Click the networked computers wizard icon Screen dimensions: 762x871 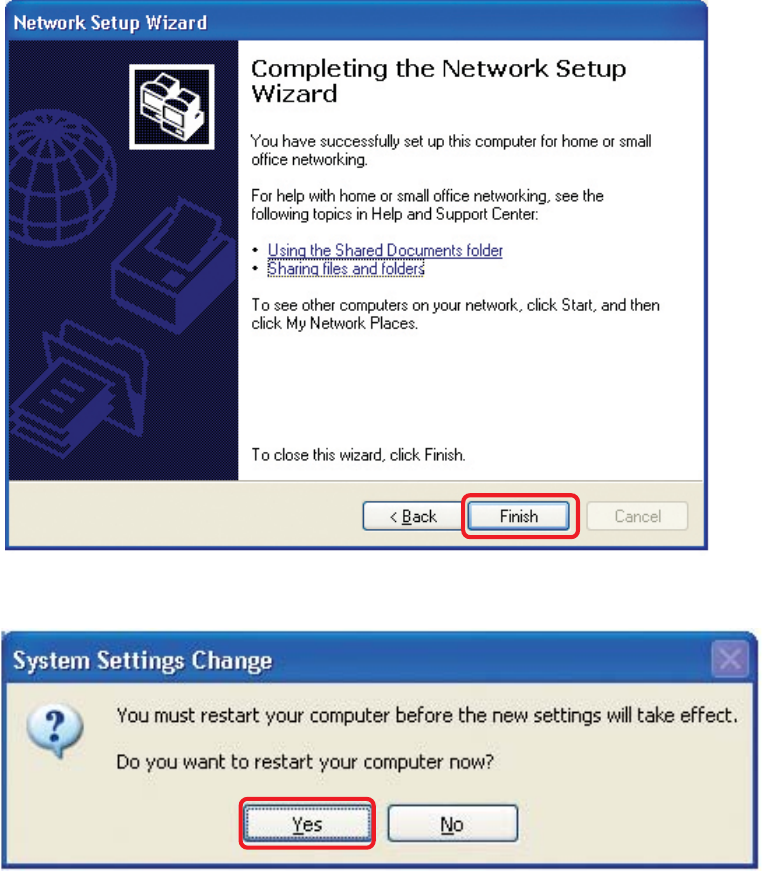click(x=172, y=107)
